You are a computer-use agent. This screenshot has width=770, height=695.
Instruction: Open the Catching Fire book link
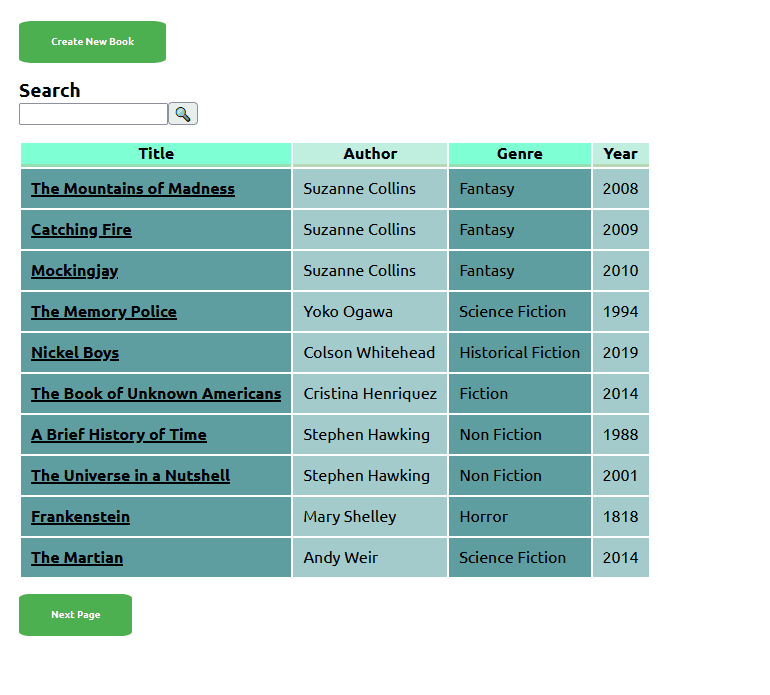[x=82, y=230]
